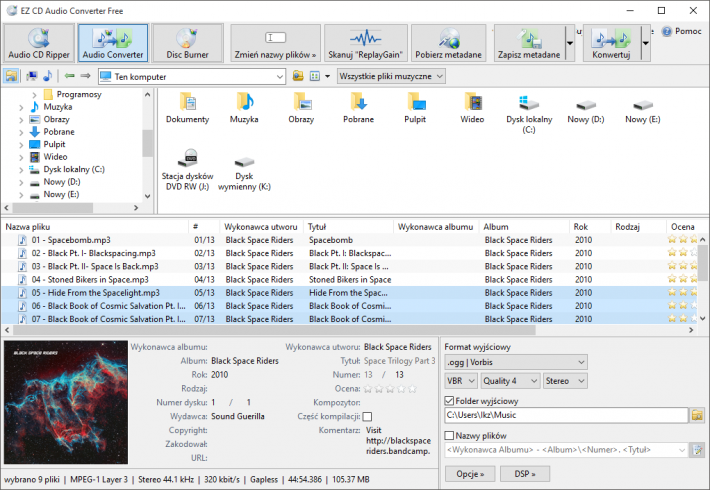Viewport: 710px width, 490px height.
Task: Open the Disc Burner mode
Action: (187, 43)
